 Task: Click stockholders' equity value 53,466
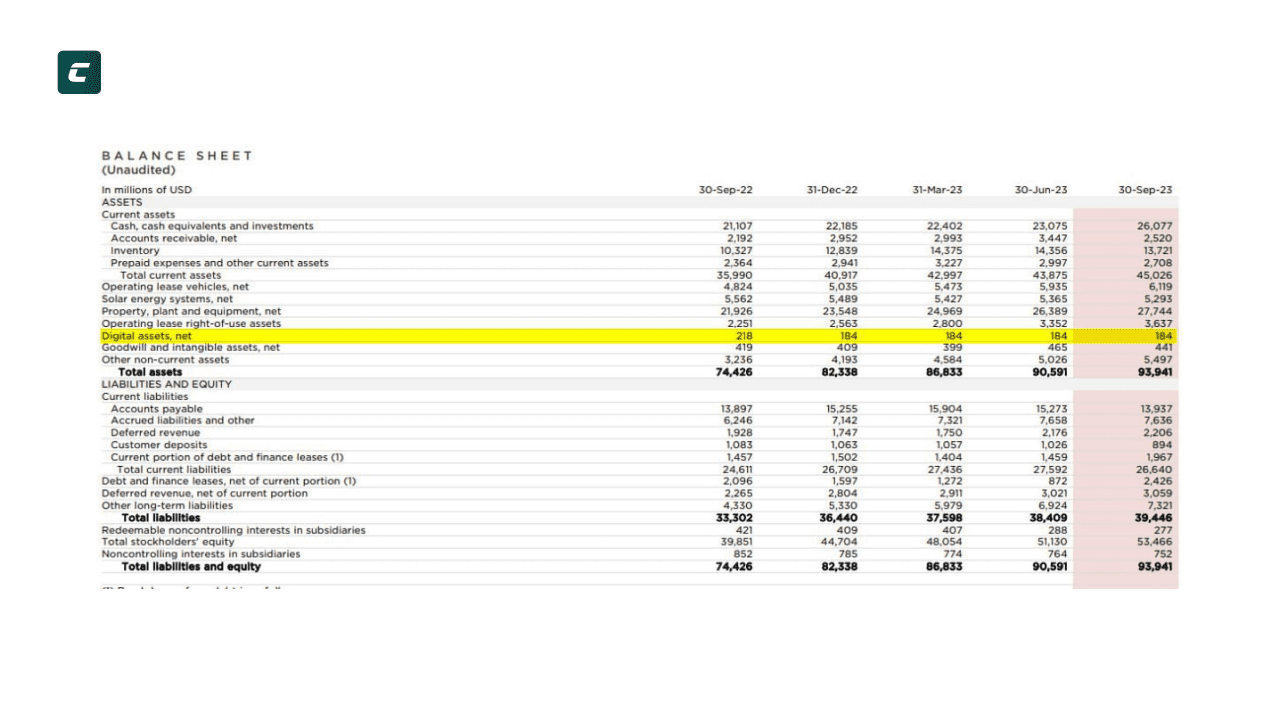[x=1155, y=542]
